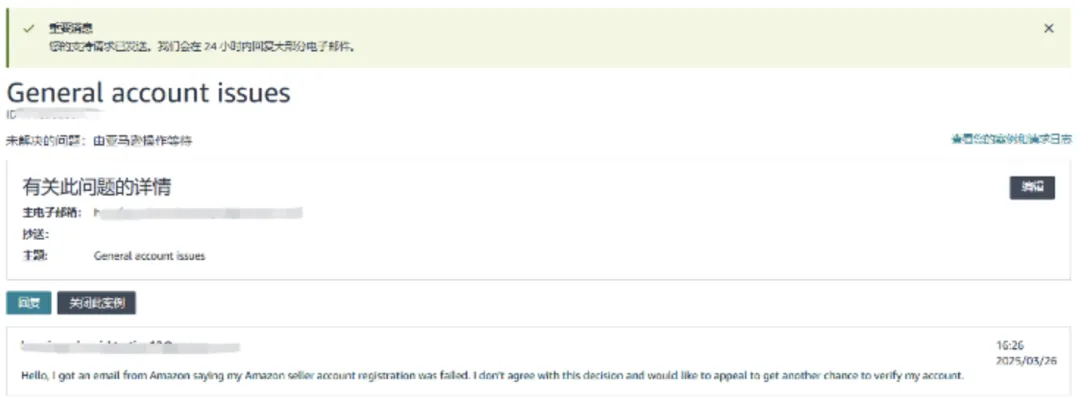
Task: Click the 关闭此案例 close case button
Action: 96,303
